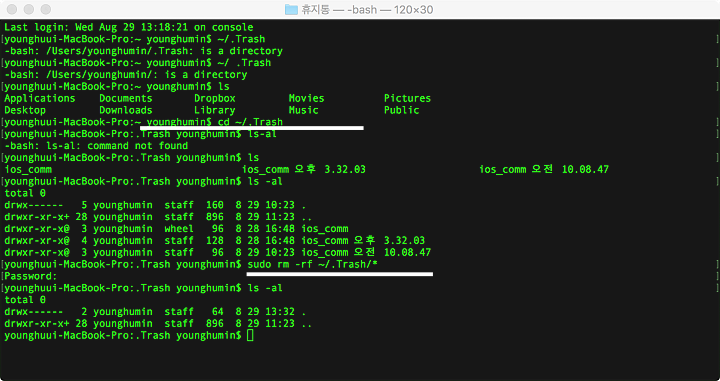Click 'Movies' in the ls output

[x=306, y=98]
